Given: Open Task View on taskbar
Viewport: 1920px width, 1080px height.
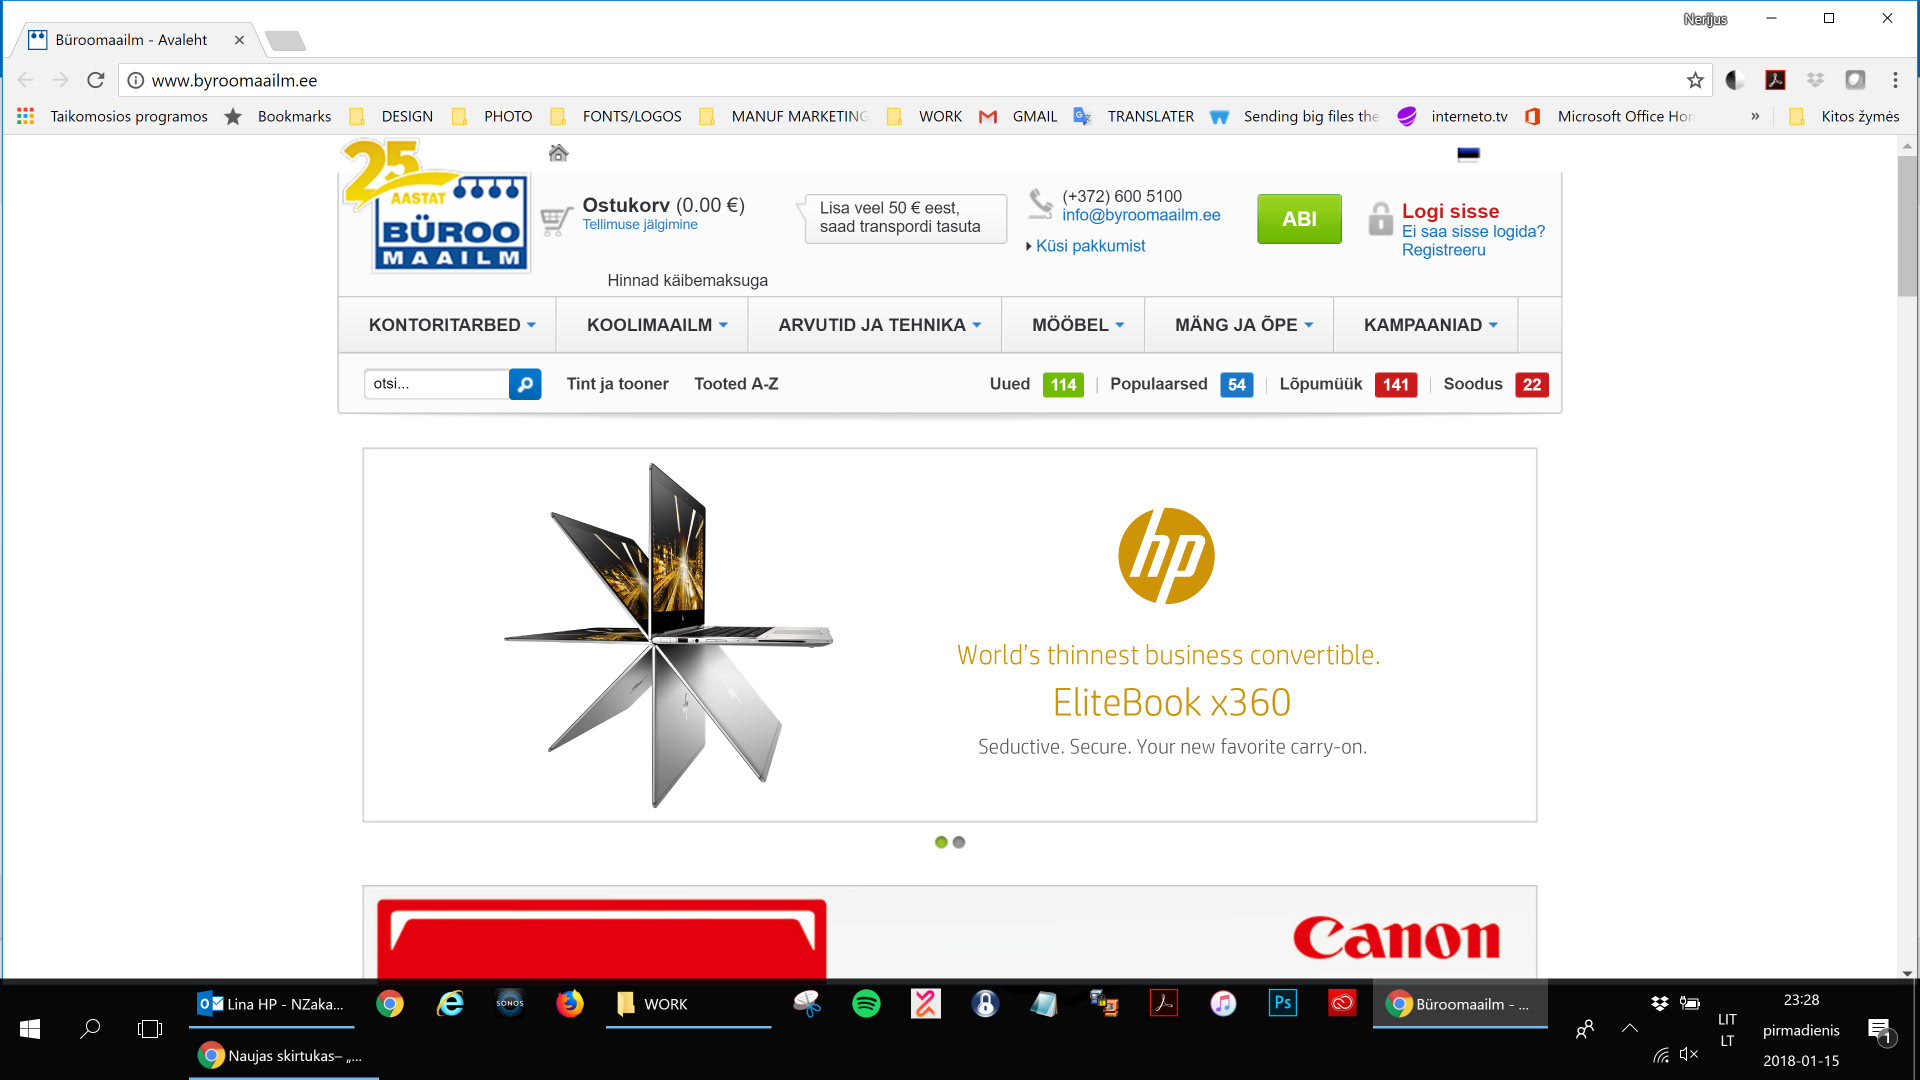Looking at the screenshot, I should click(150, 1029).
